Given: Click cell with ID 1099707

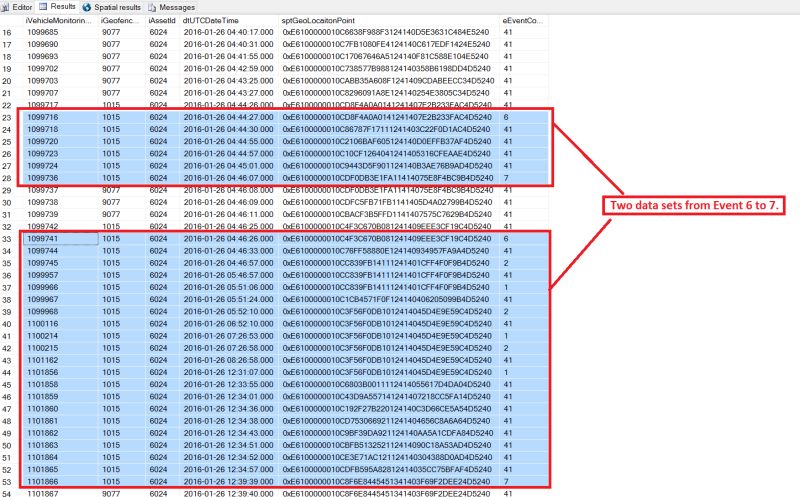Looking at the screenshot, I should (43, 93).
